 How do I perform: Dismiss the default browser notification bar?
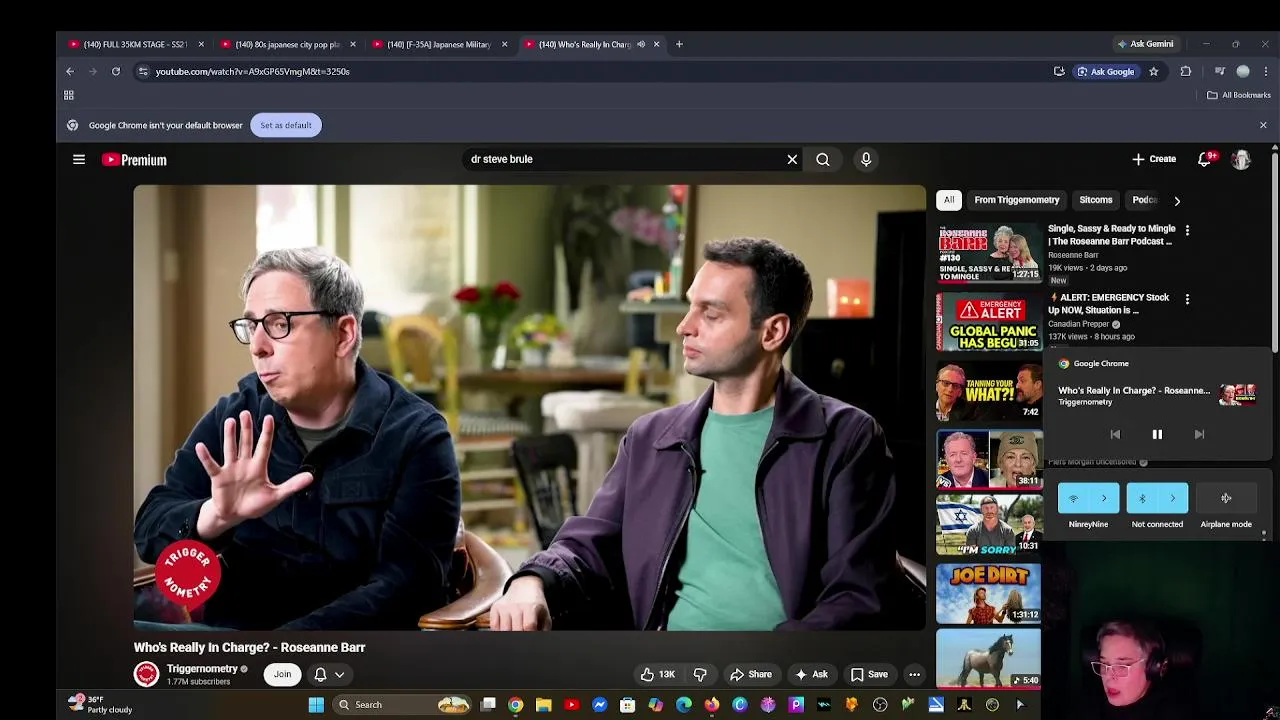[1263, 125]
